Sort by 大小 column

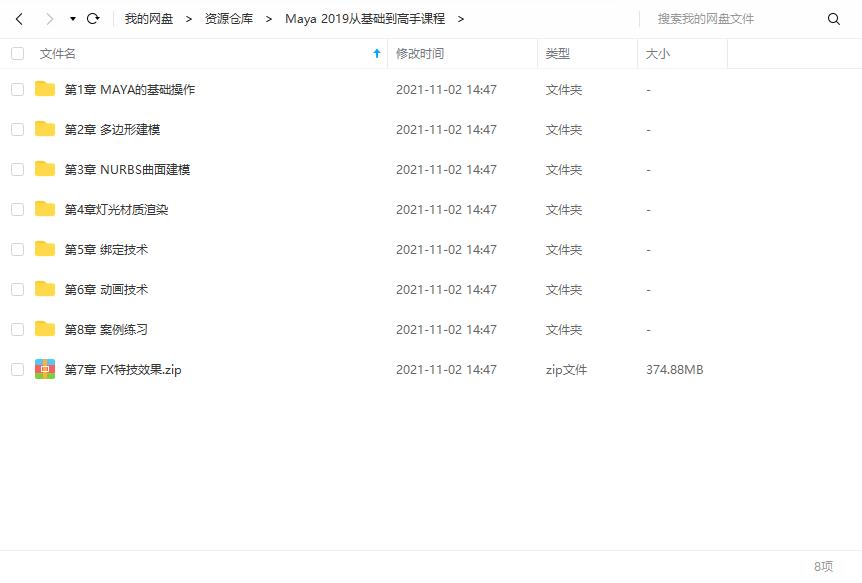[657, 53]
